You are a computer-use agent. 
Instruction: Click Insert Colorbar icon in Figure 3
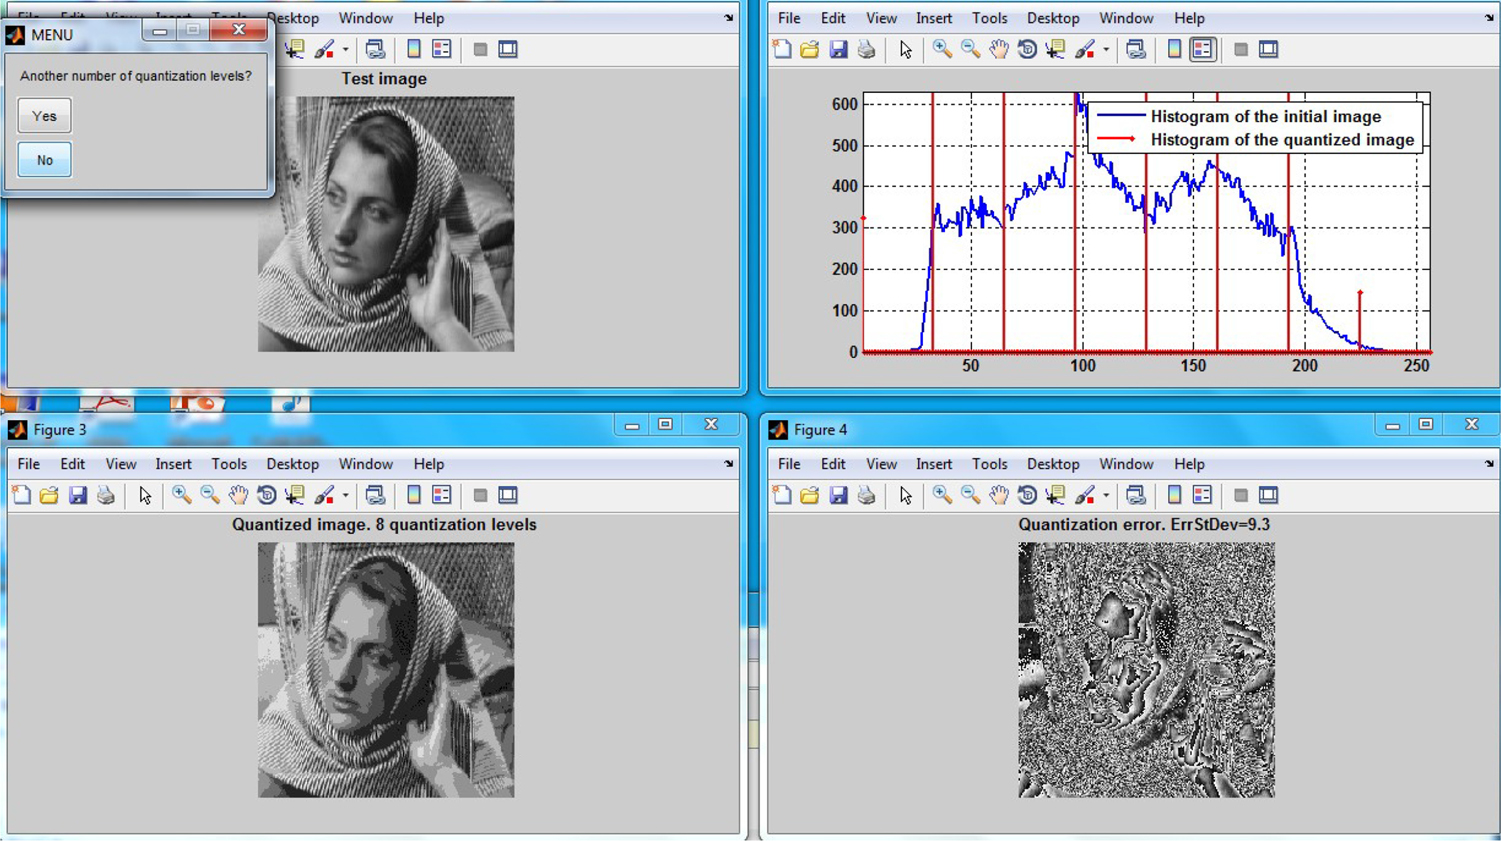[x=413, y=495]
